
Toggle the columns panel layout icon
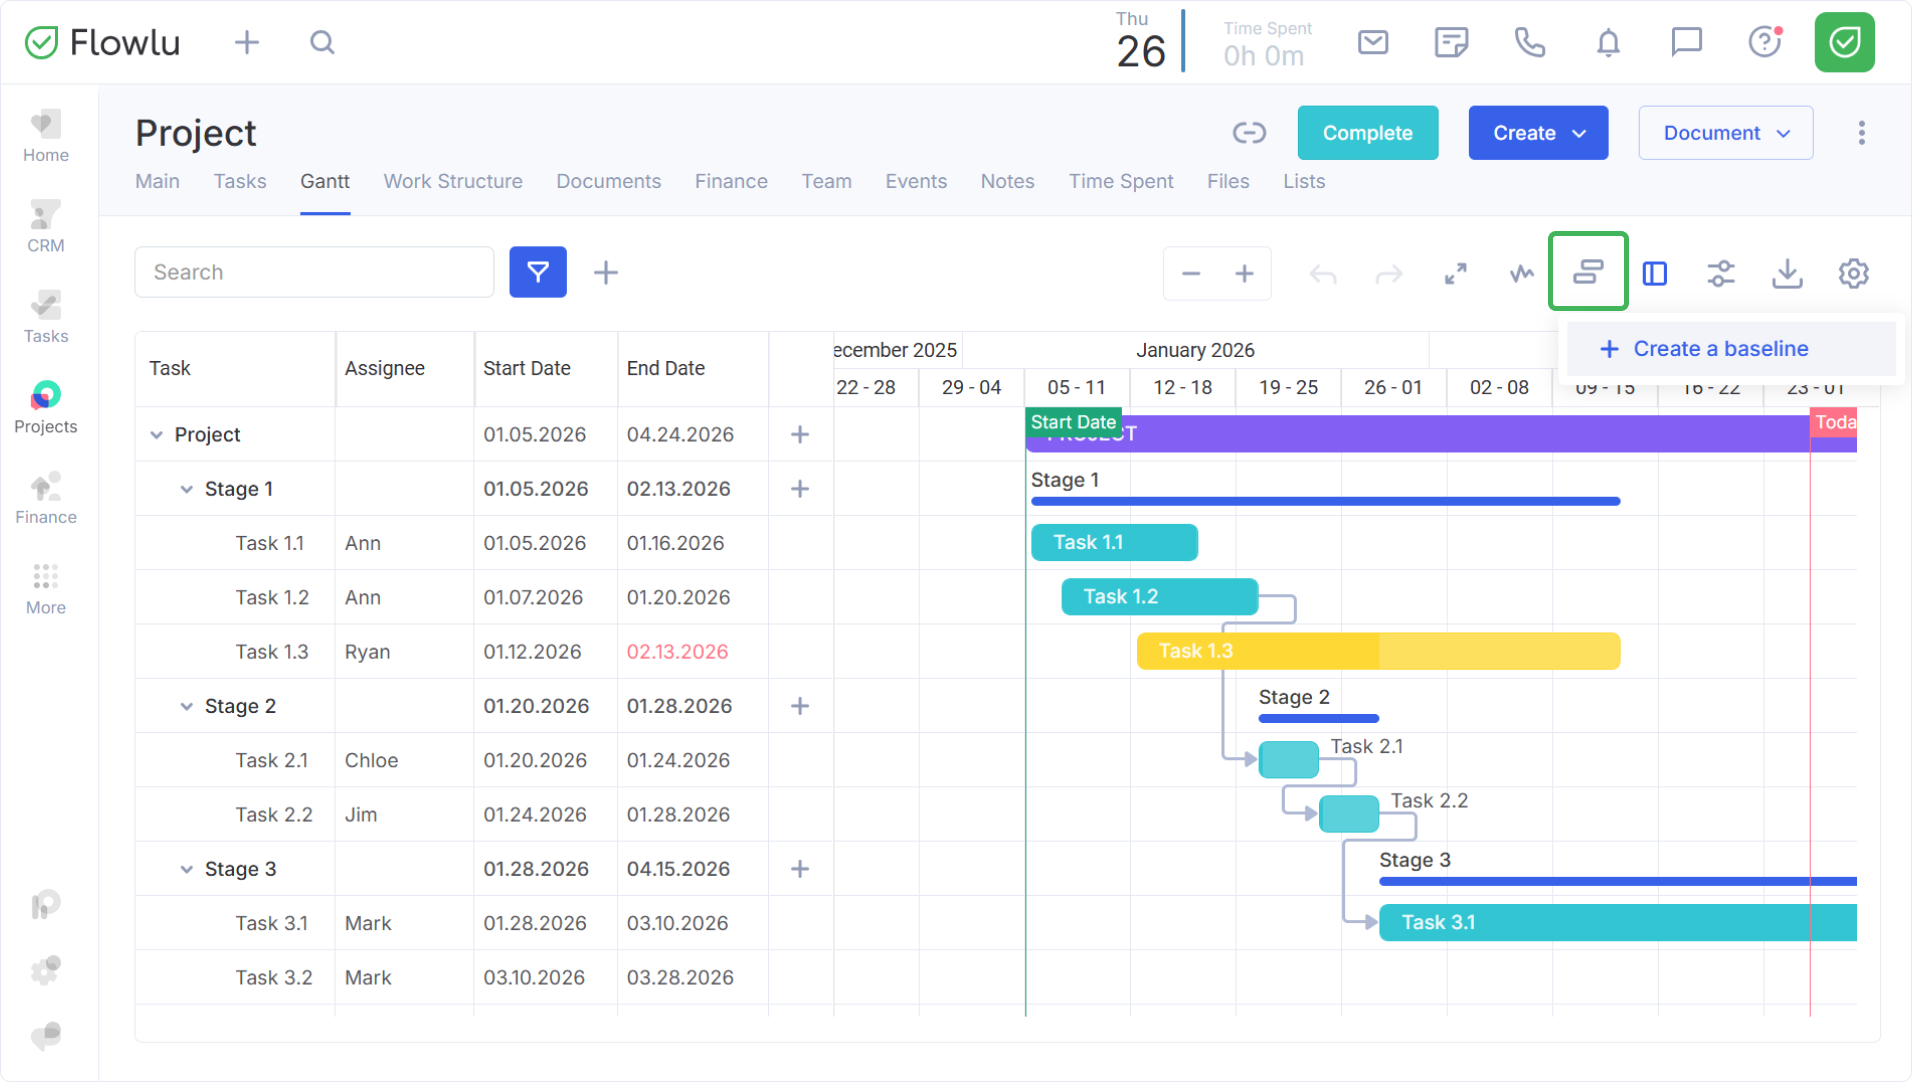[x=1655, y=273]
